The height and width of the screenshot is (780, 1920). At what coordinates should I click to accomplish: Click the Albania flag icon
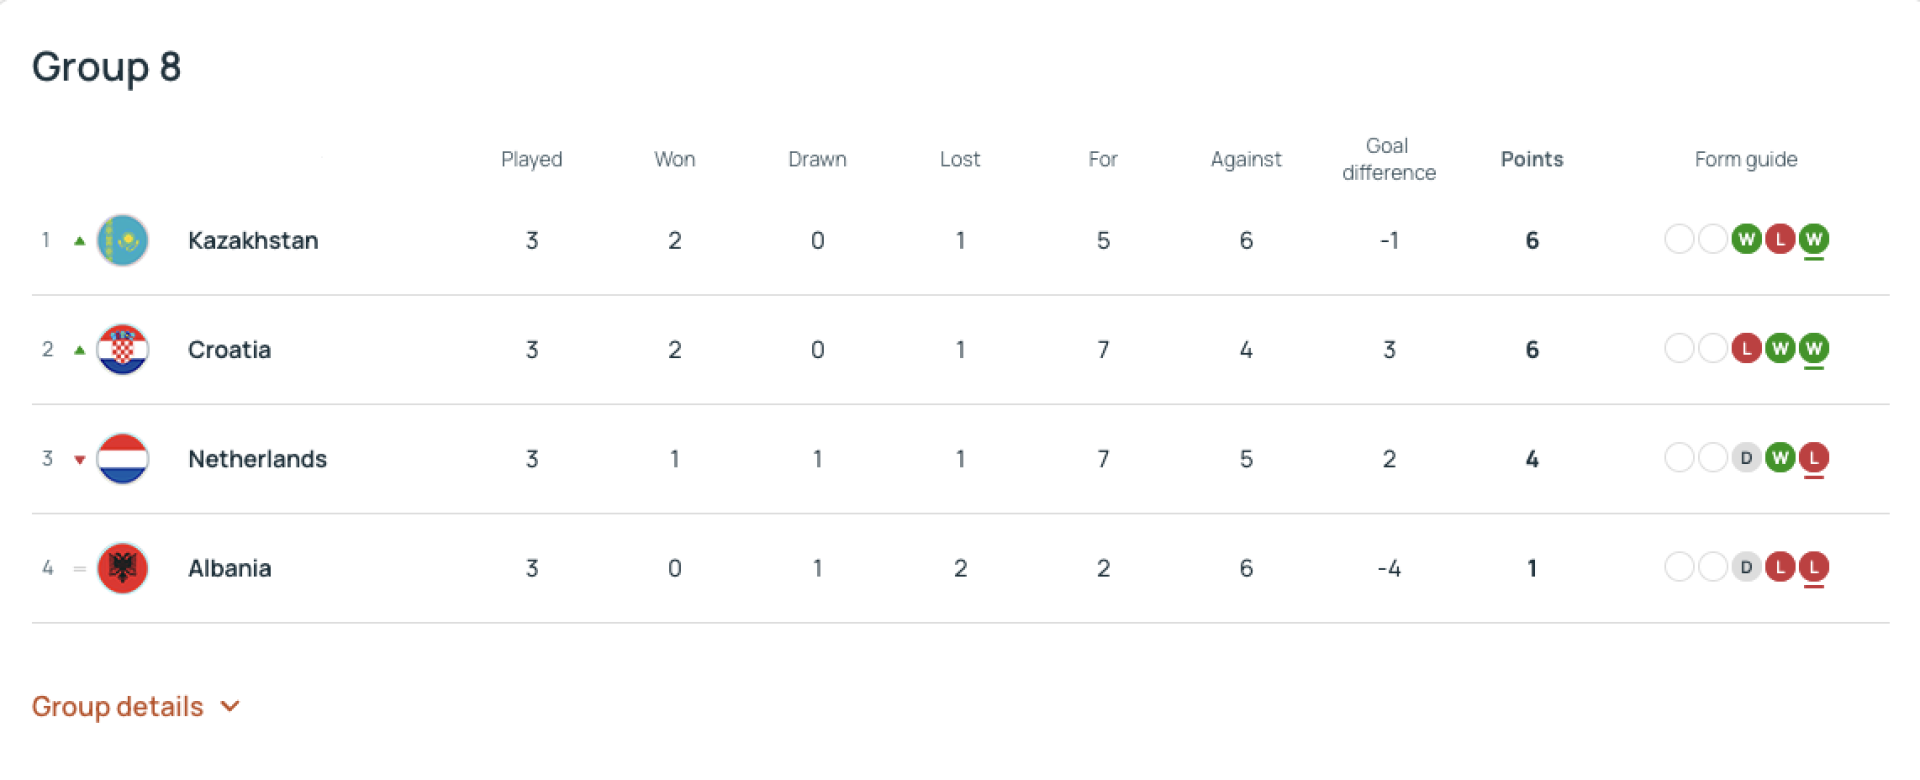(123, 568)
